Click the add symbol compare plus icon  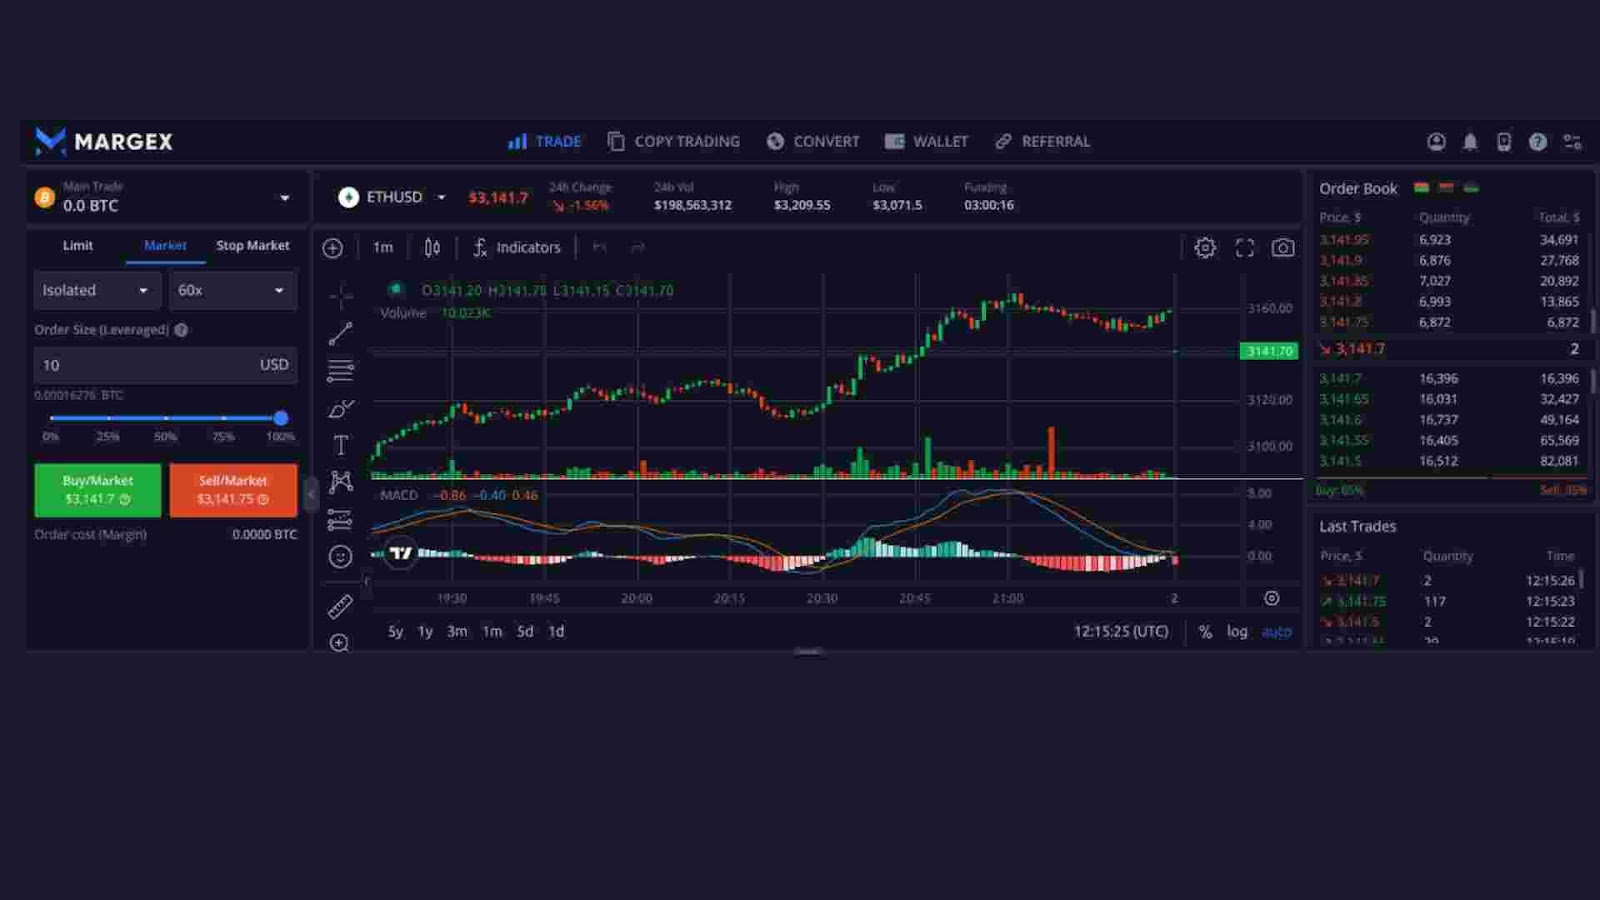(x=333, y=248)
